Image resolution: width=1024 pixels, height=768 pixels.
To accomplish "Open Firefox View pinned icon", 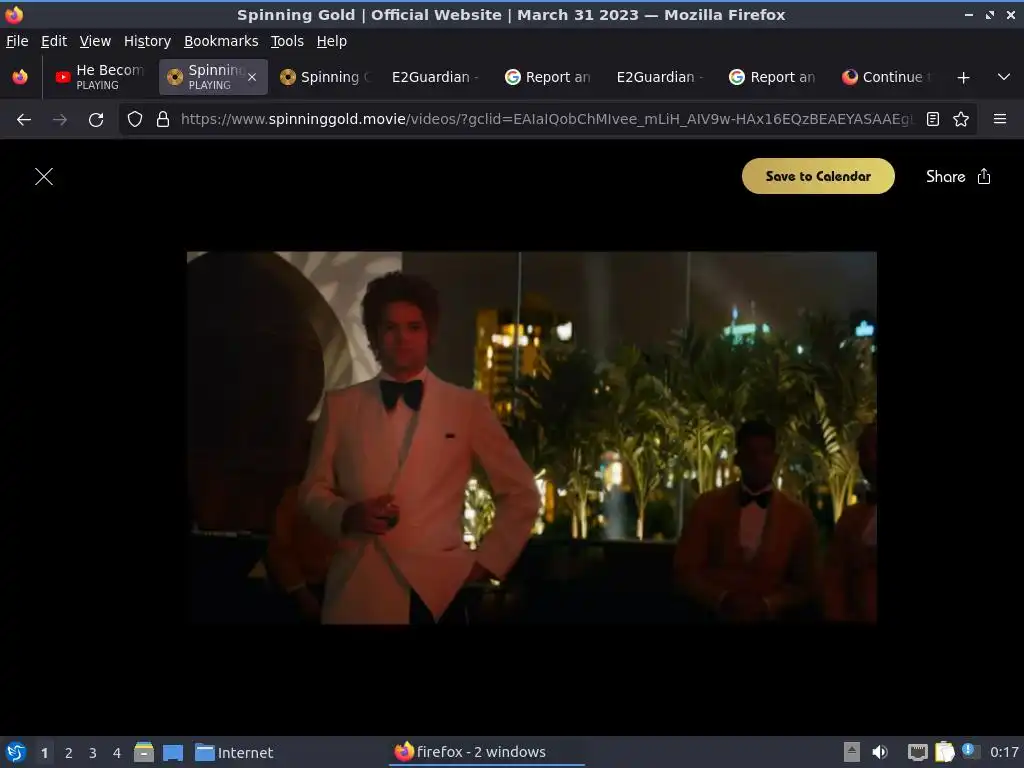I will pyautogui.click(x=20, y=77).
